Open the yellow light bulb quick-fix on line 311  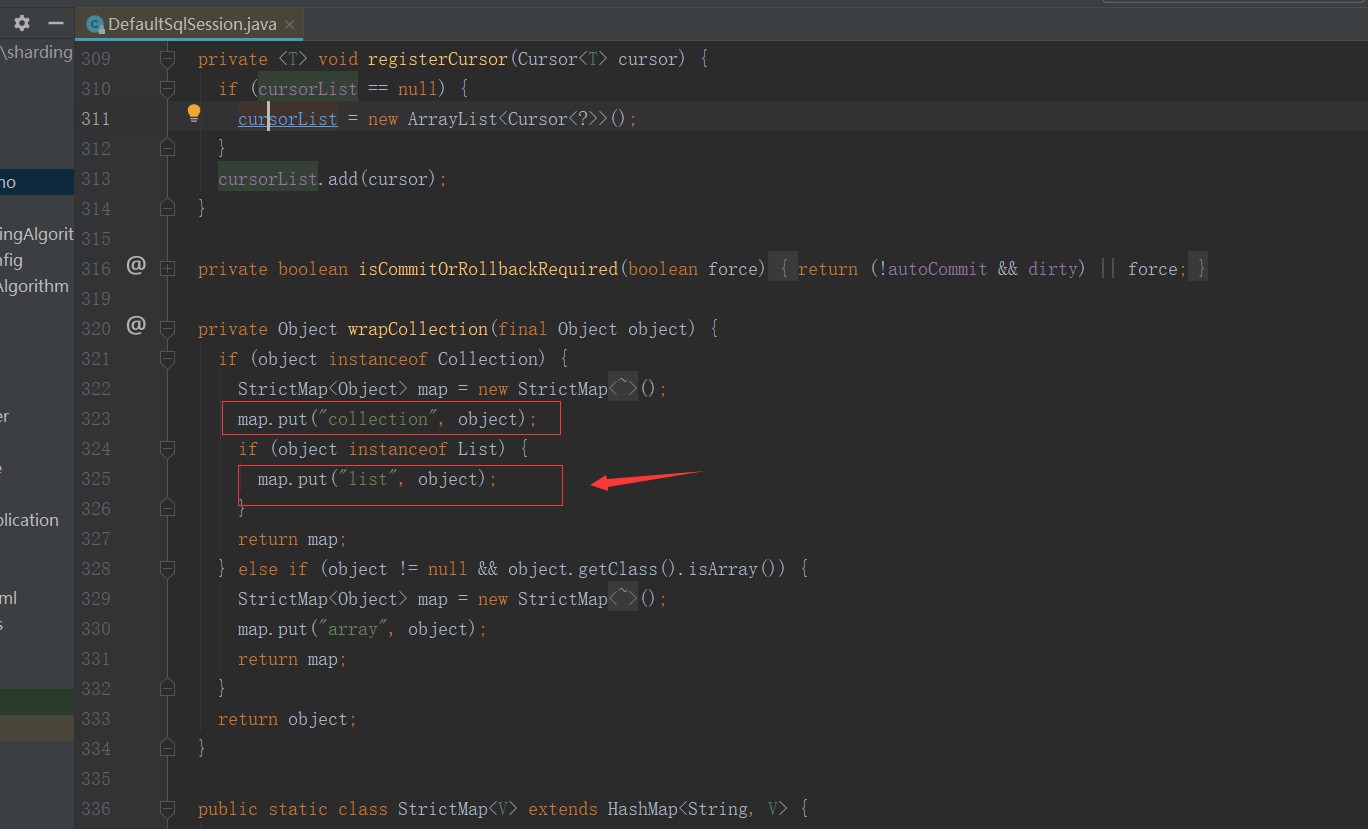tap(194, 113)
